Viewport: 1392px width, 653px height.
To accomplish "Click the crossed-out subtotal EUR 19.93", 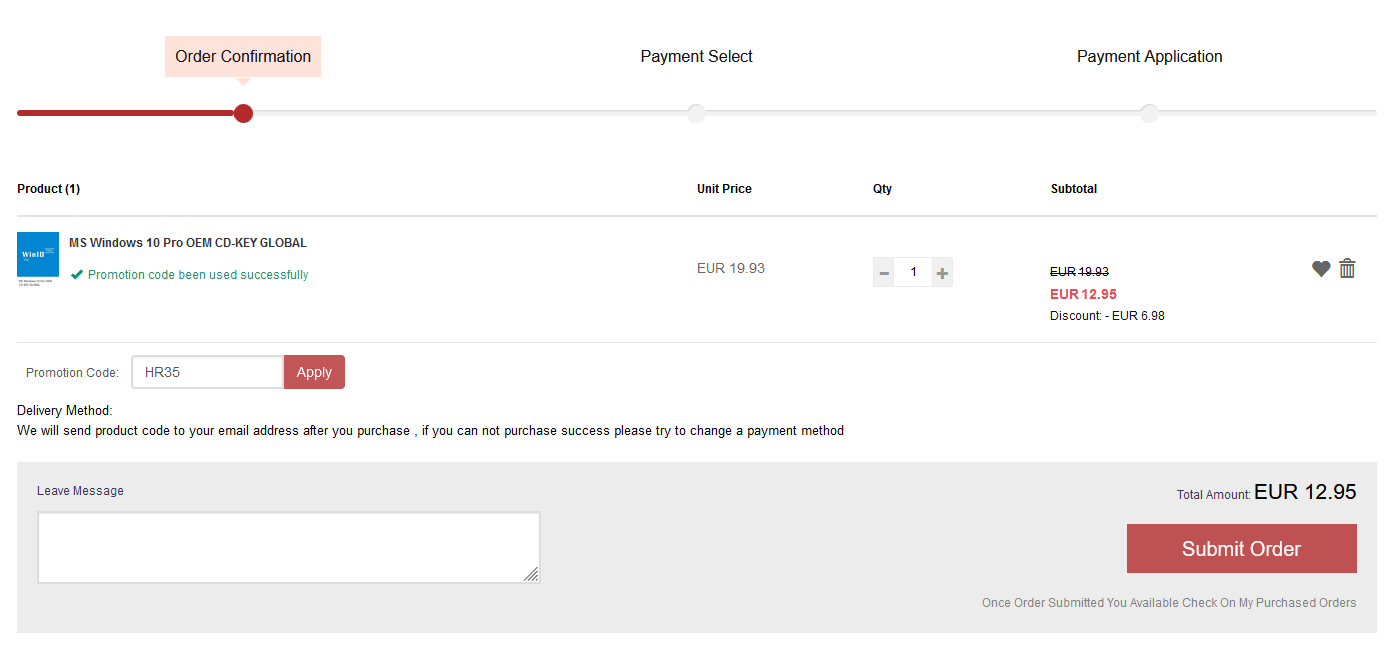I will (1079, 272).
